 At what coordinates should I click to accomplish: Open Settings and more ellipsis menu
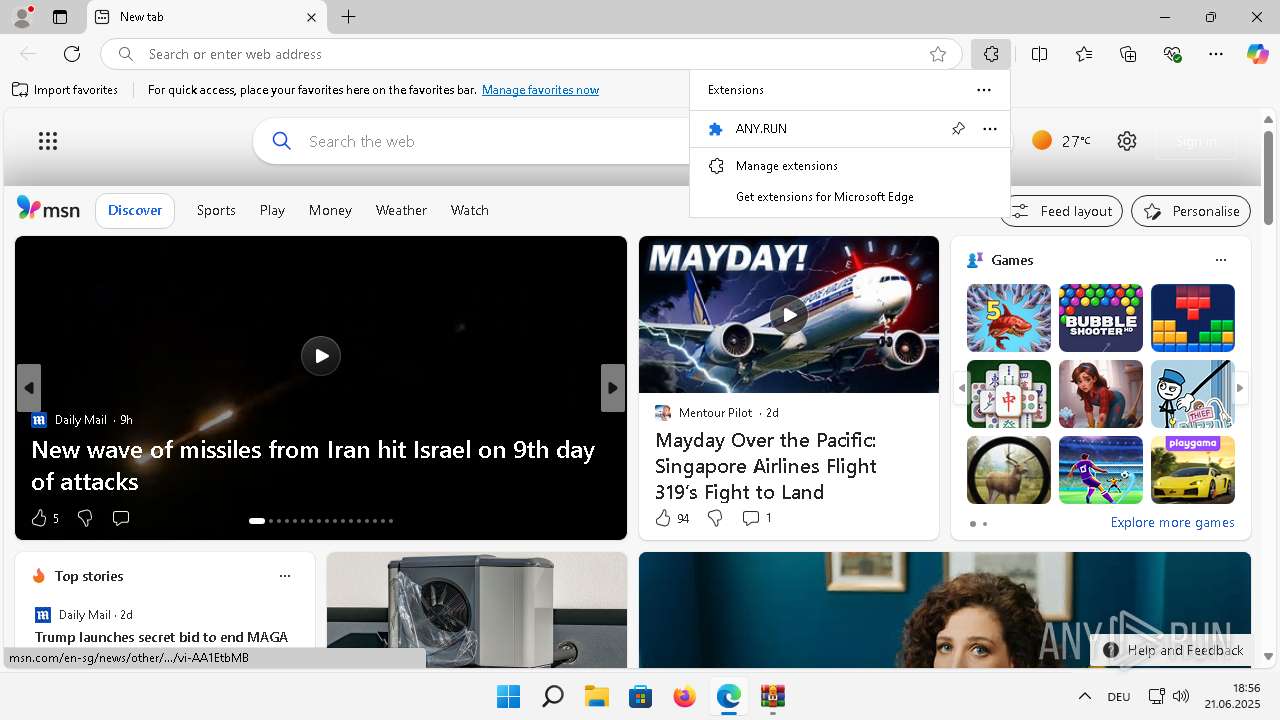[x=1216, y=54]
